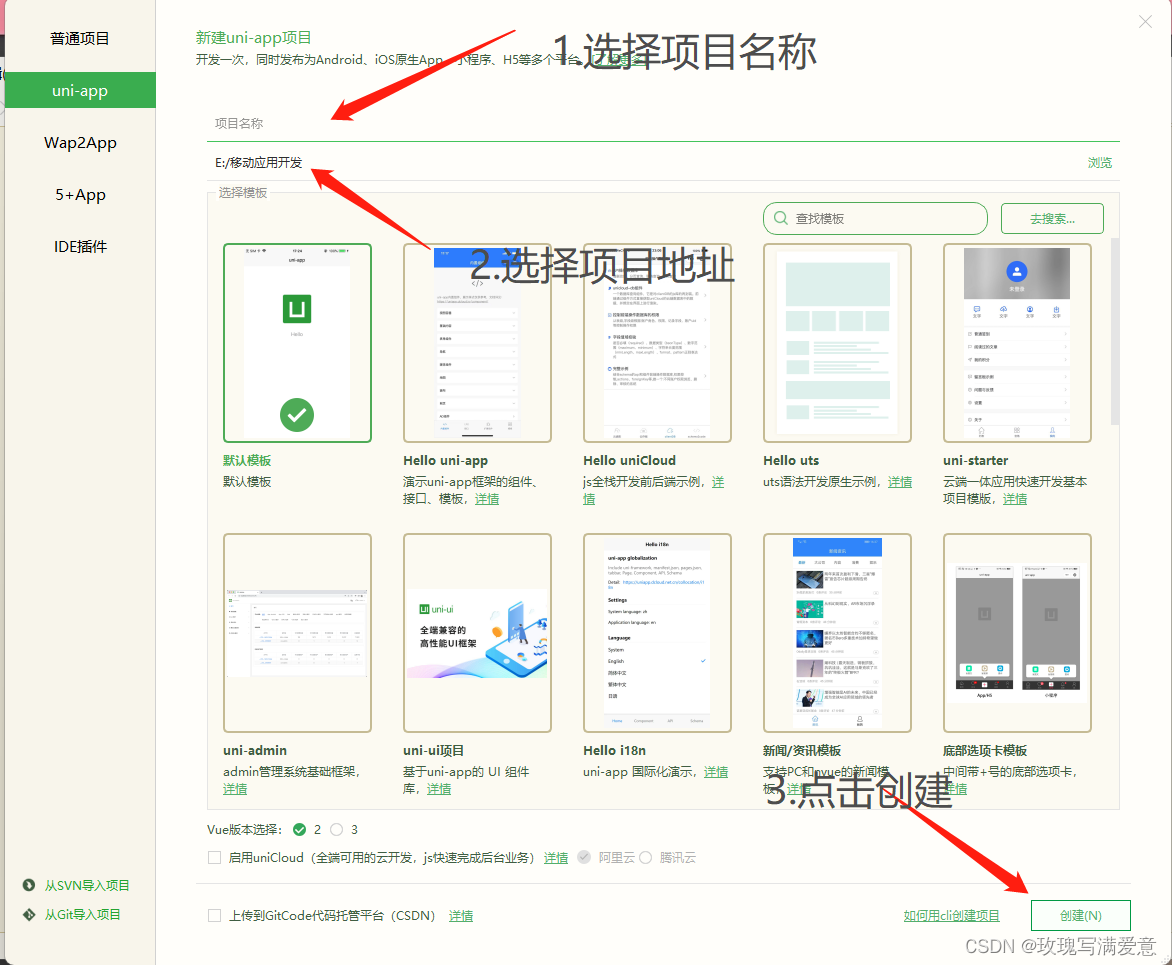Click the search magnifier icon in 查找模板

click(x=780, y=218)
